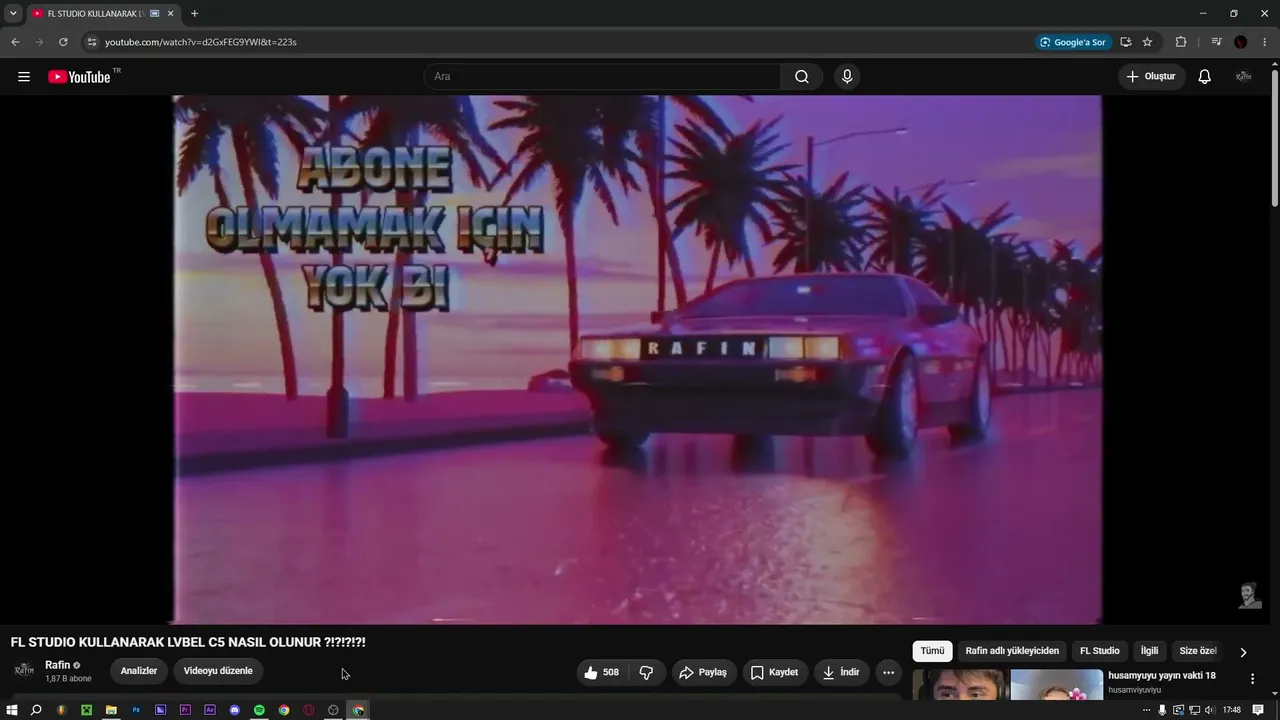The image size is (1280, 720).
Task: Open the Windows notification center
Action: click(1258, 710)
